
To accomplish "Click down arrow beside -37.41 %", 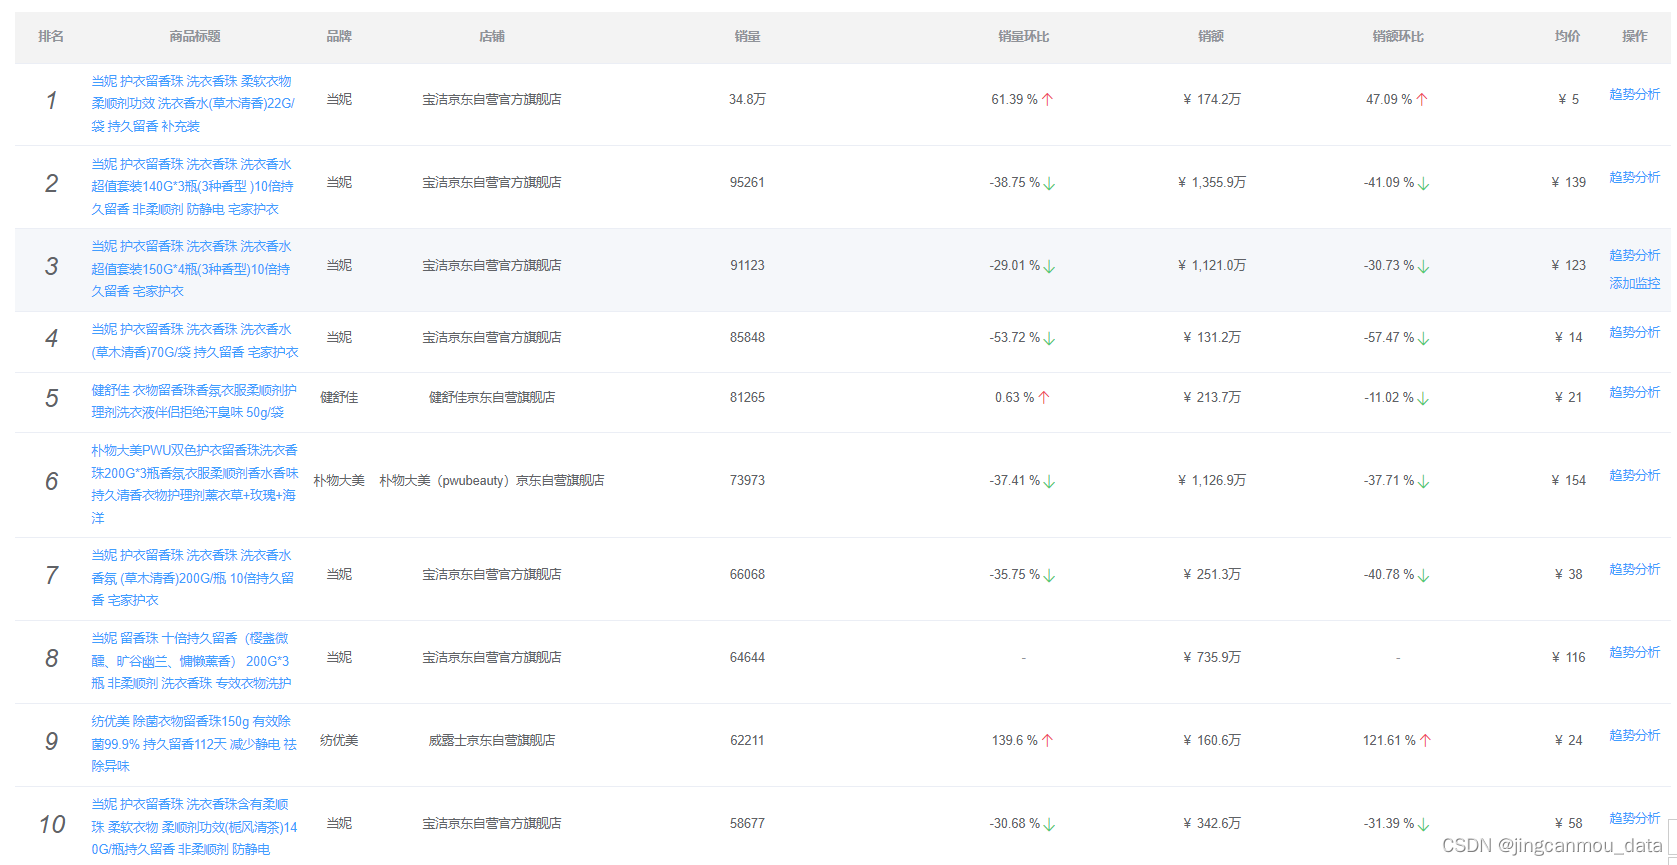I will pyautogui.click(x=1049, y=481).
